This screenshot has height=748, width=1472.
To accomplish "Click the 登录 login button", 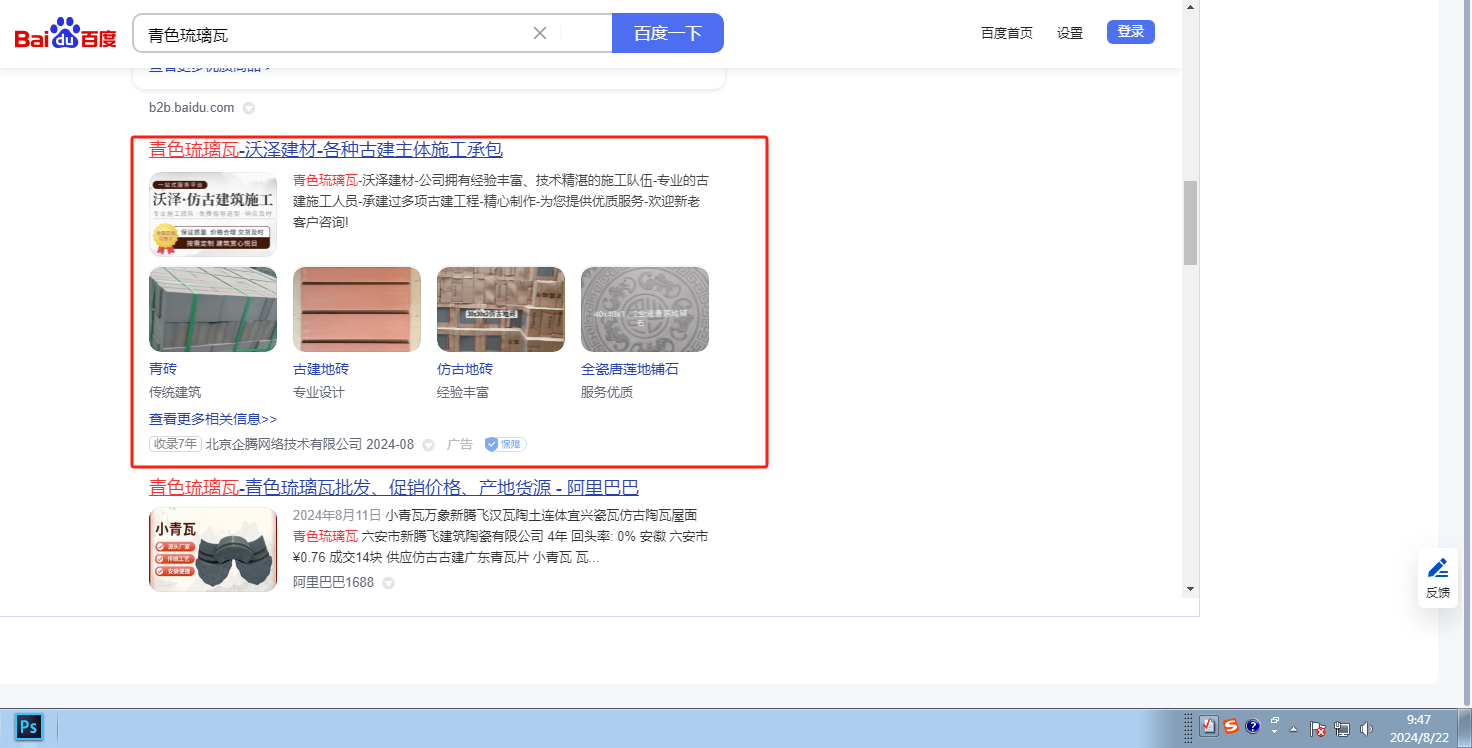I will [1131, 32].
